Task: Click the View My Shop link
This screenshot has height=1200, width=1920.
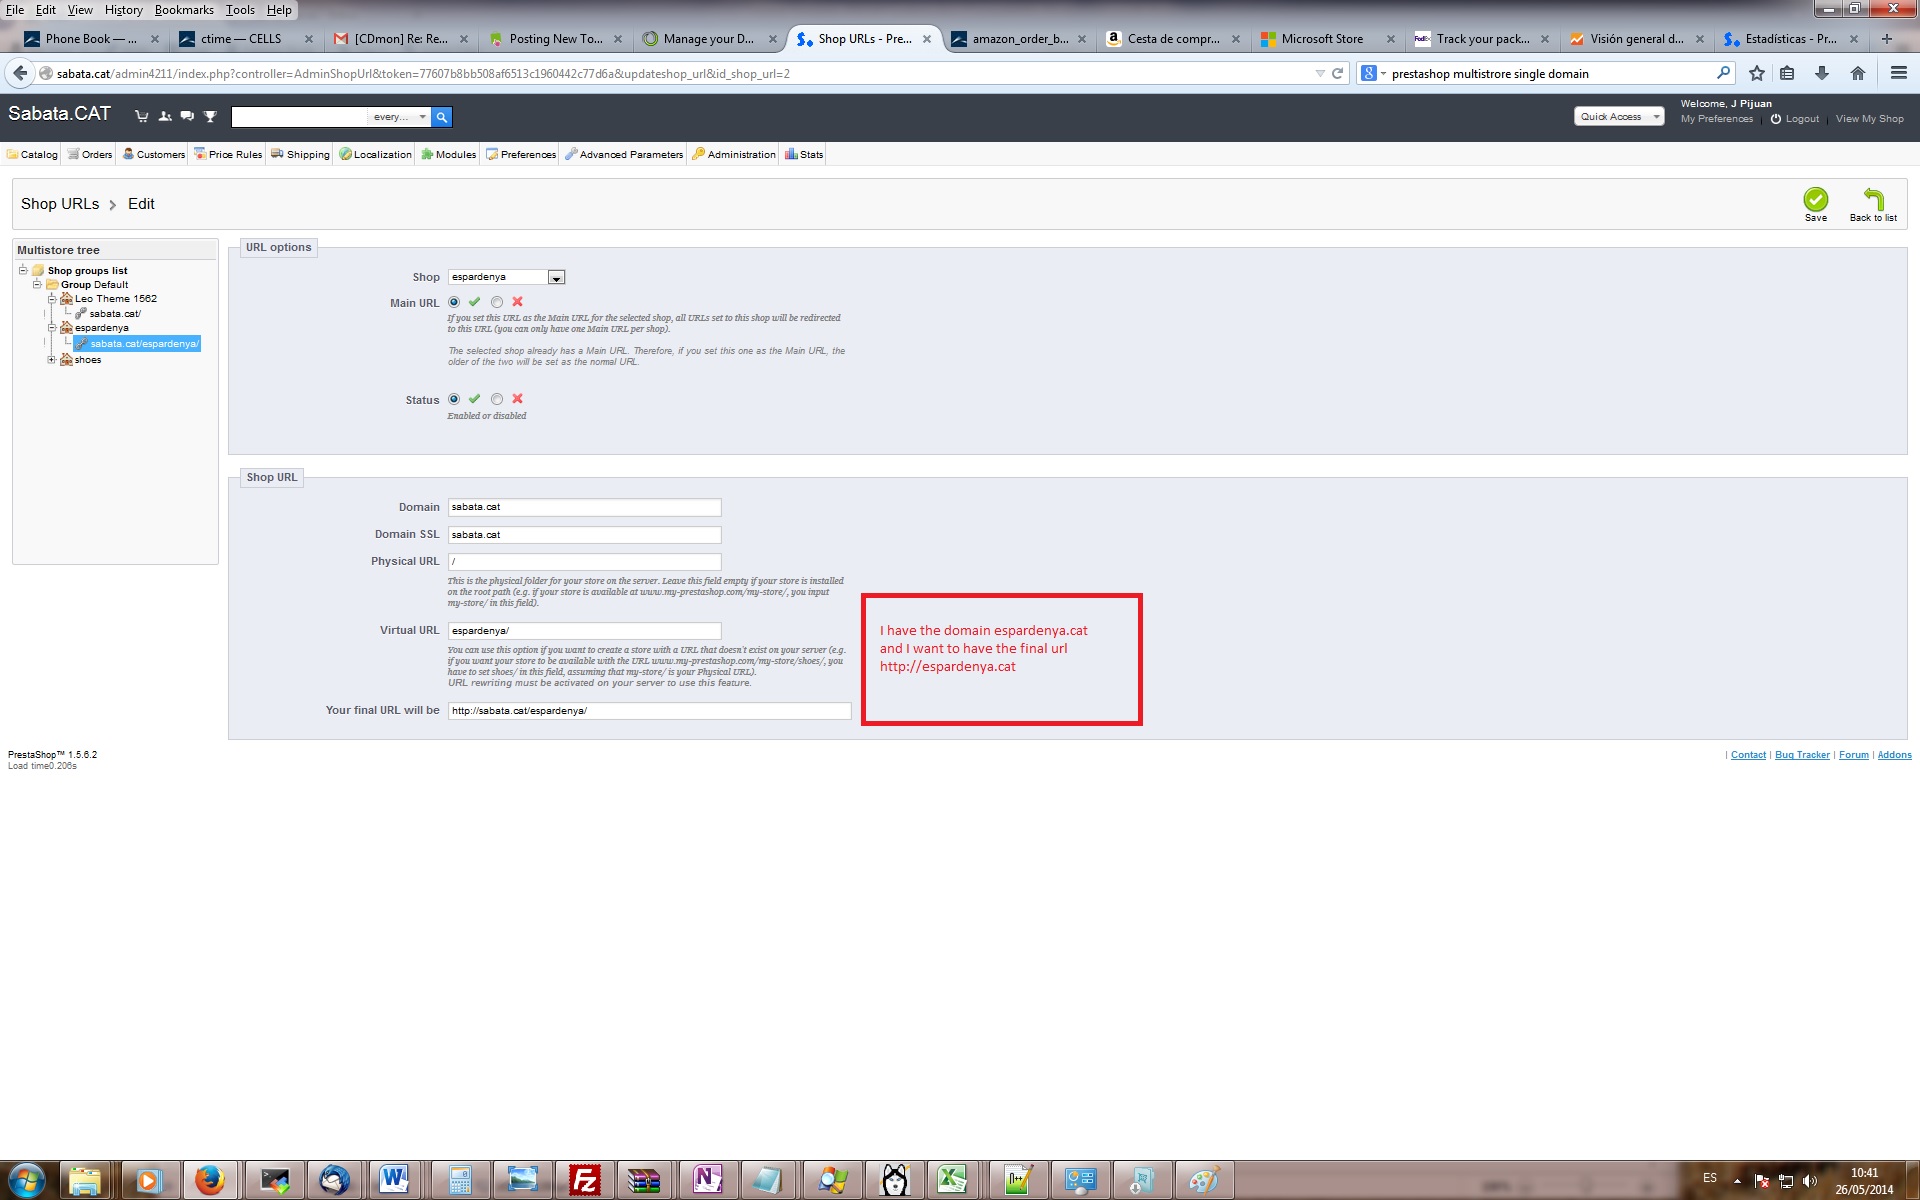Action: 1869,119
